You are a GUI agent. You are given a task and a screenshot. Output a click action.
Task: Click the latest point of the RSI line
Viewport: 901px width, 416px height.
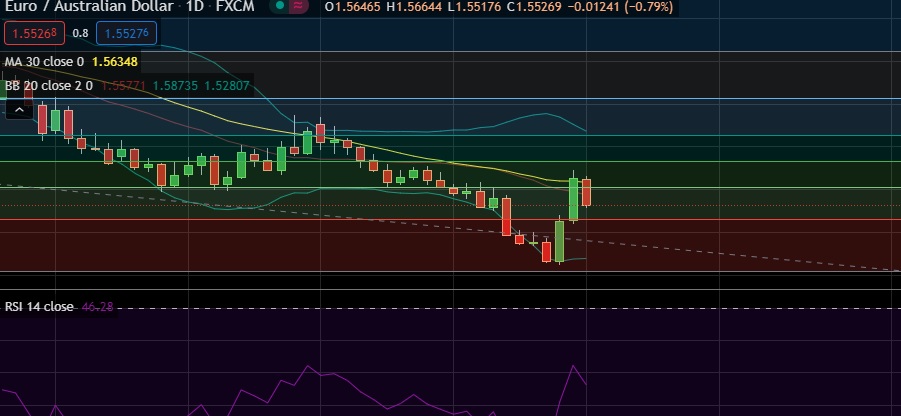point(586,384)
